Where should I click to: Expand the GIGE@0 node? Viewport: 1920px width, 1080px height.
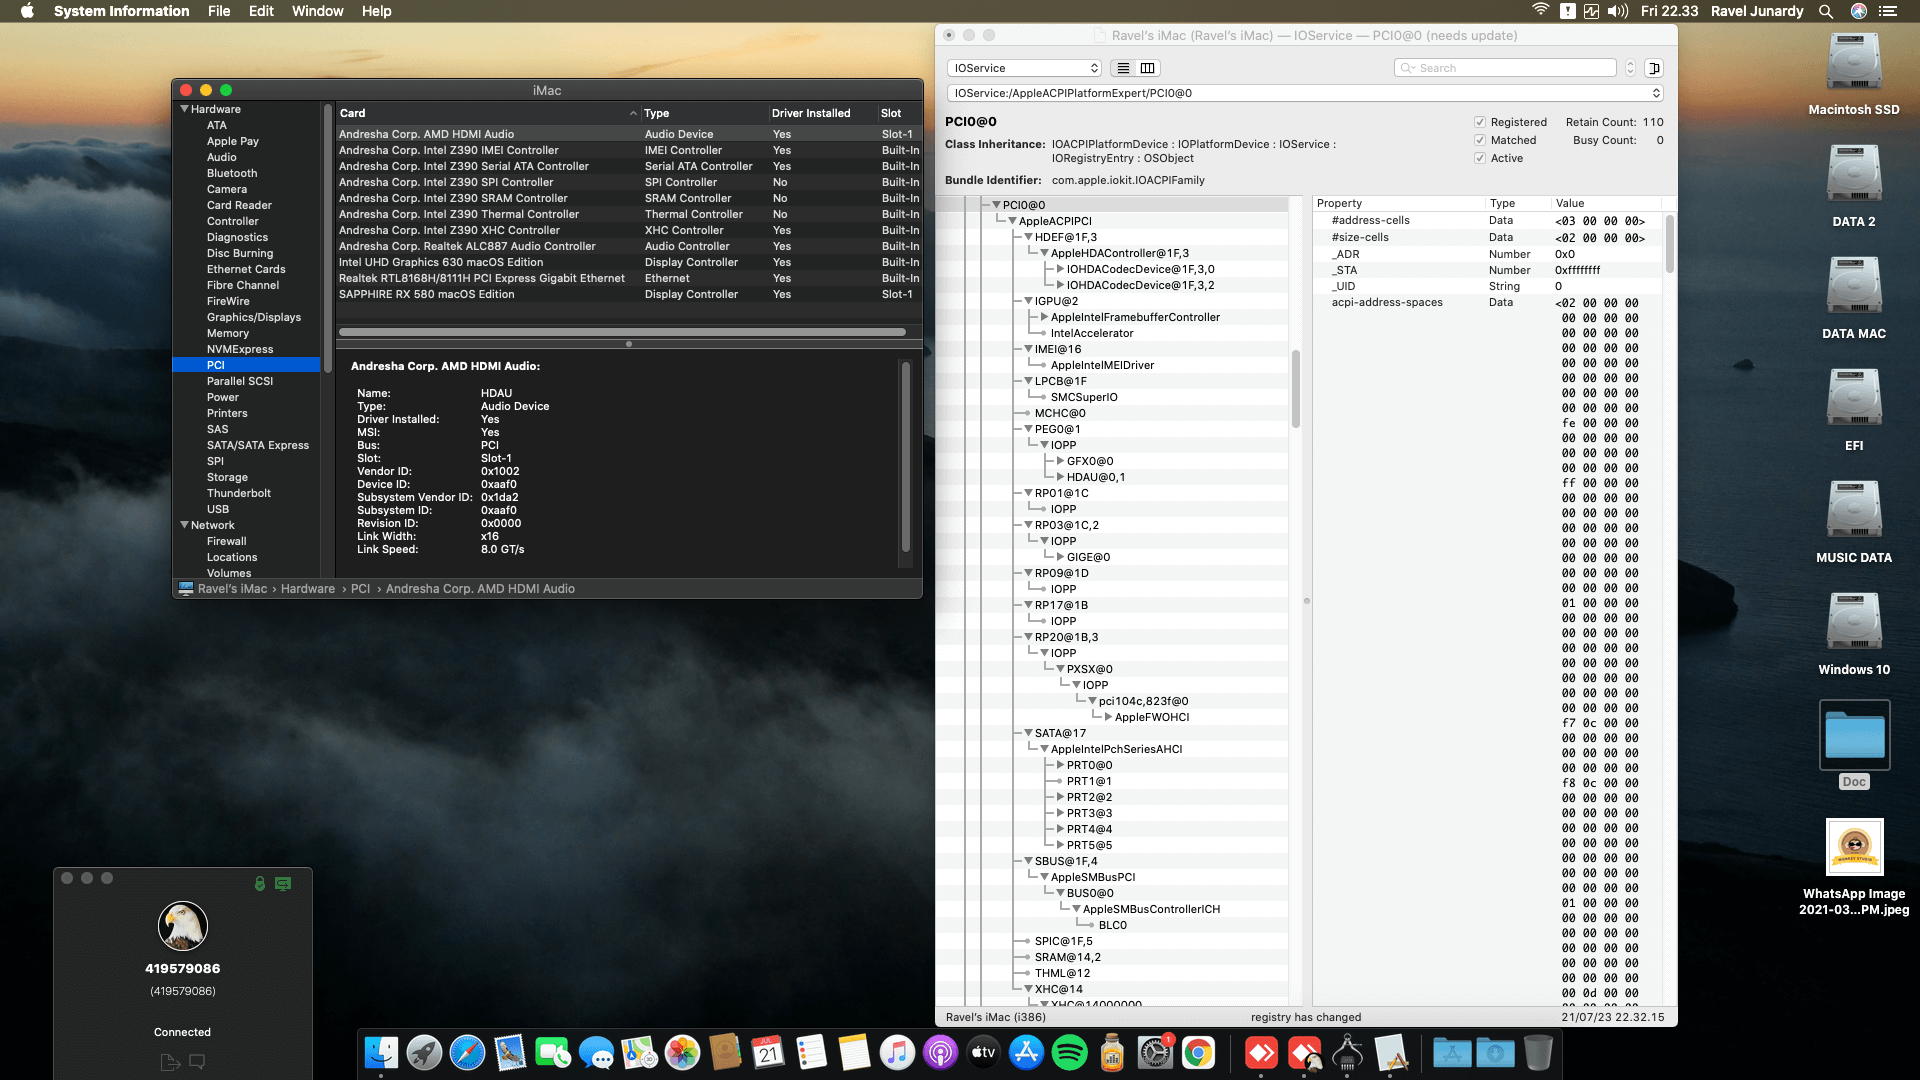pos(1060,557)
